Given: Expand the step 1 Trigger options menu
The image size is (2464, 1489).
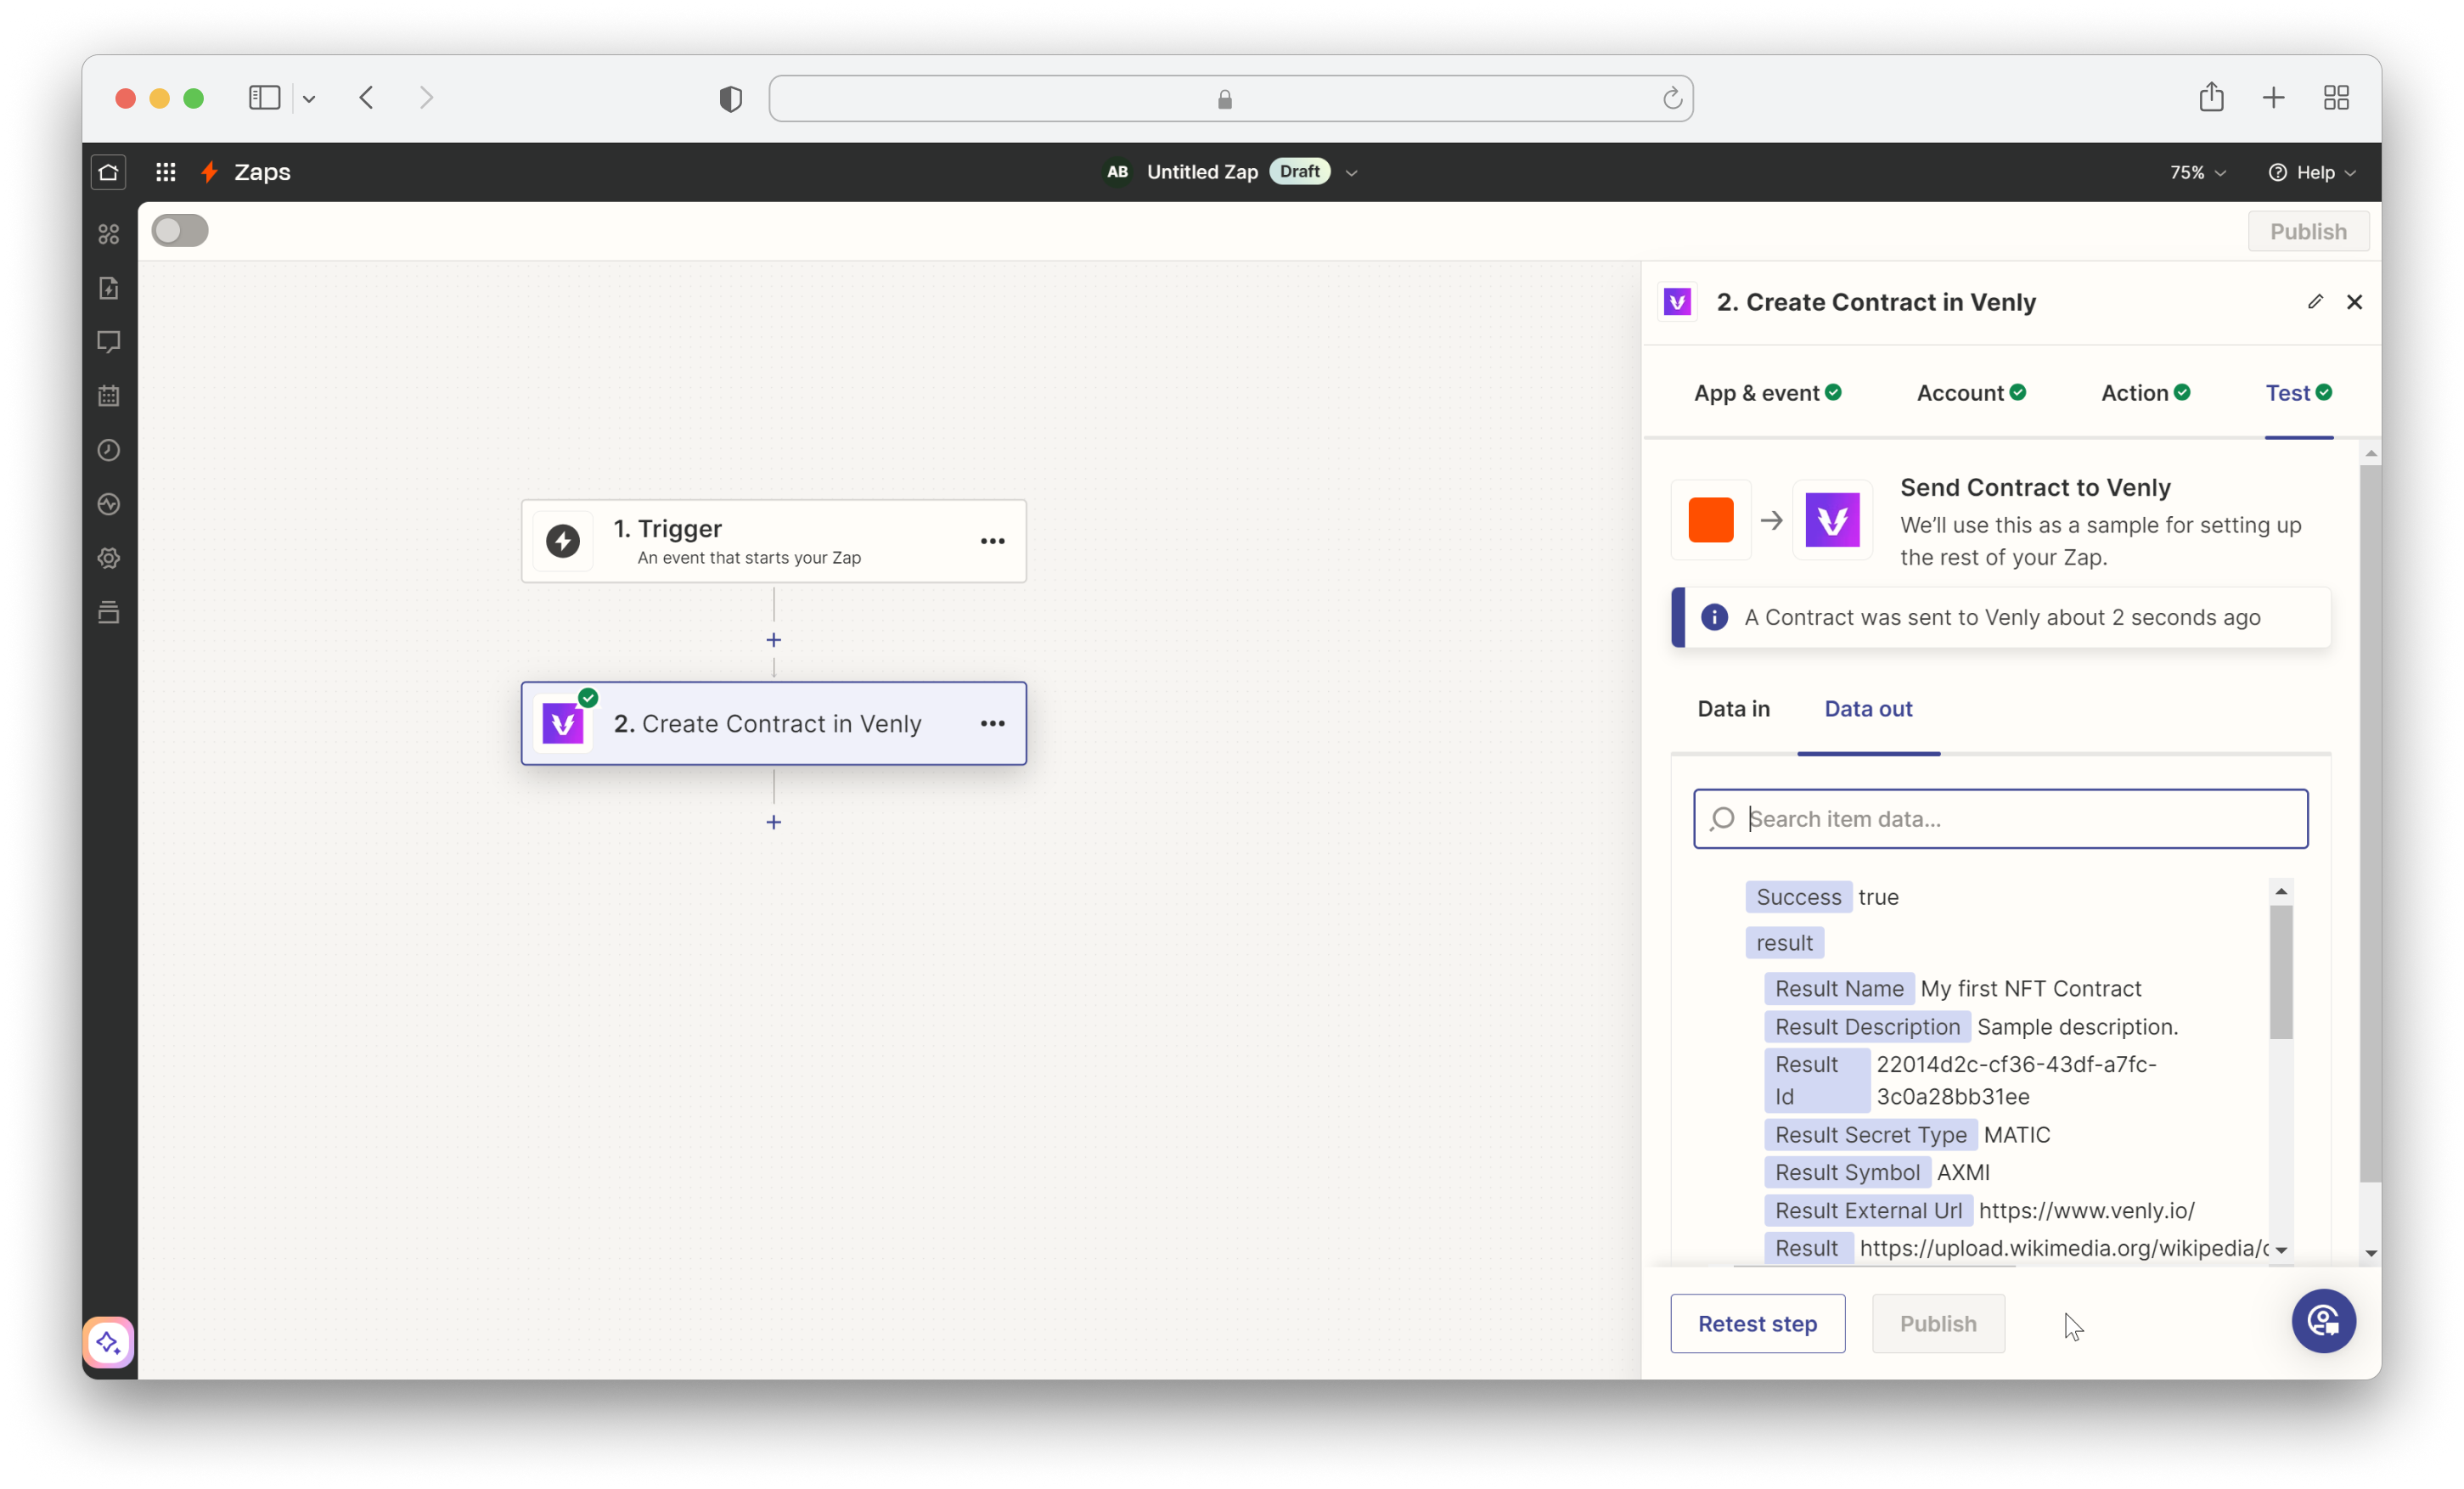Looking at the screenshot, I should pyautogui.click(x=991, y=540).
